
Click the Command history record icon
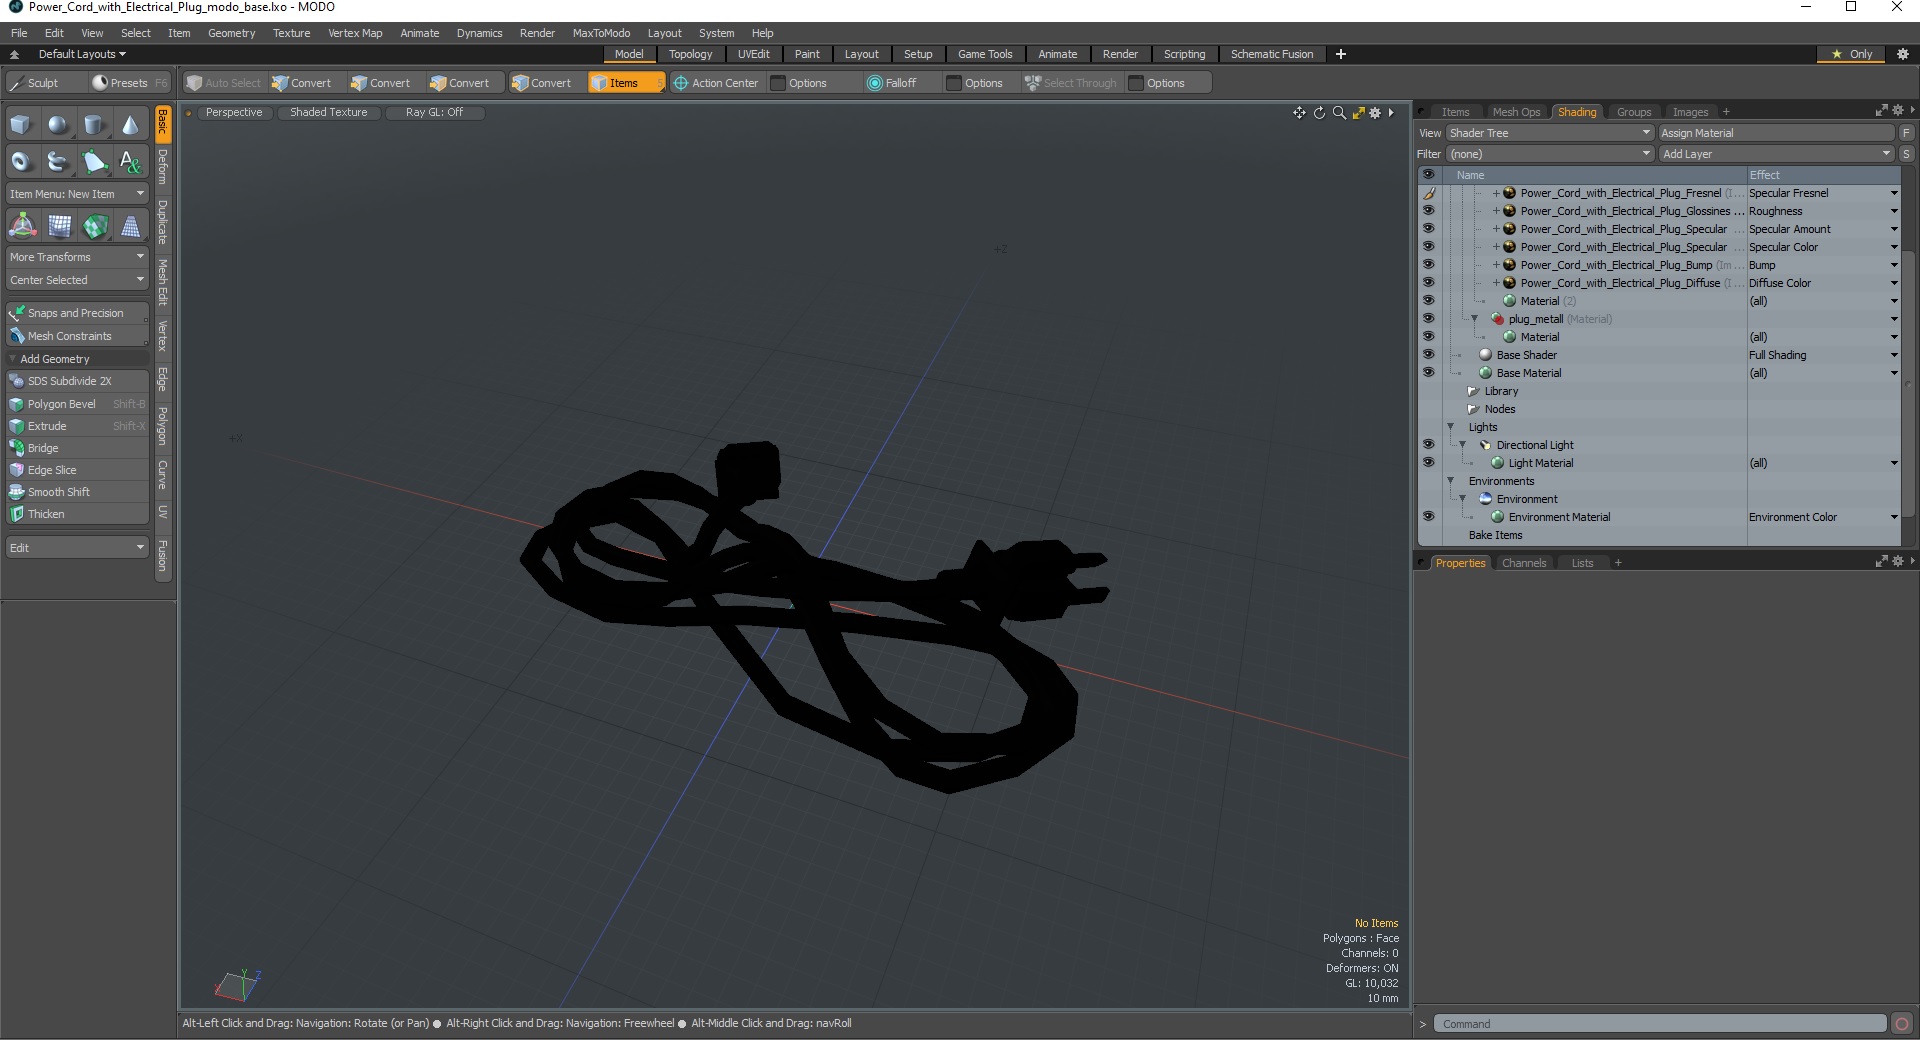coord(1902,1023)
